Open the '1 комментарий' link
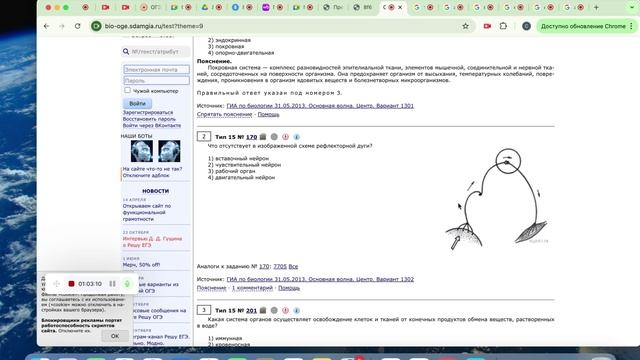Image resolution: width=640 pixels, height=360 pixels. tap(252, 288)
